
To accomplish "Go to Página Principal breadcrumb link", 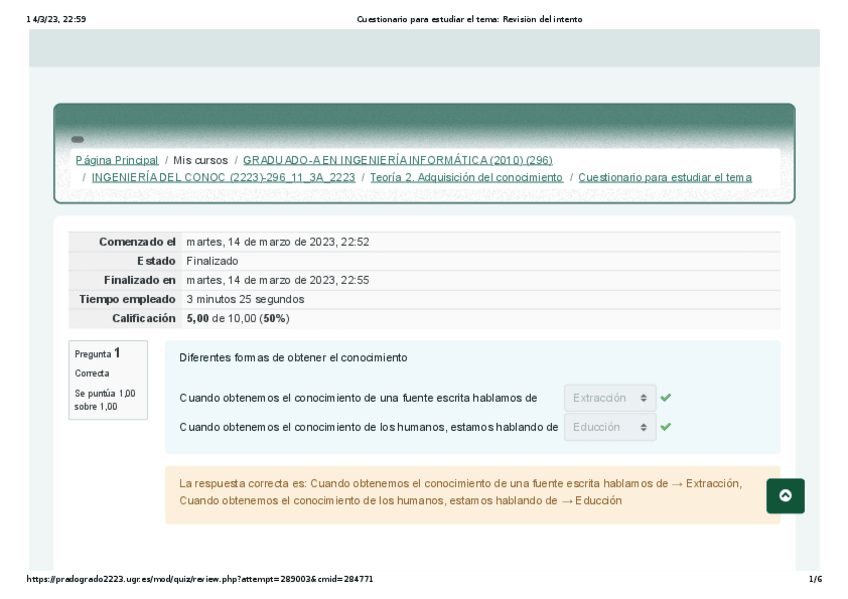I will pos(117,160).
